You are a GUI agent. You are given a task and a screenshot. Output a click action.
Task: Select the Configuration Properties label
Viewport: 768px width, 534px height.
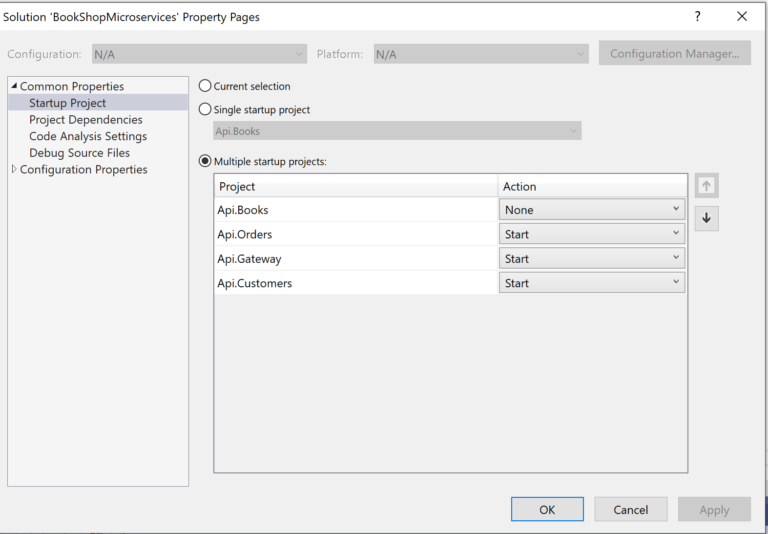(x=83, y=170)
